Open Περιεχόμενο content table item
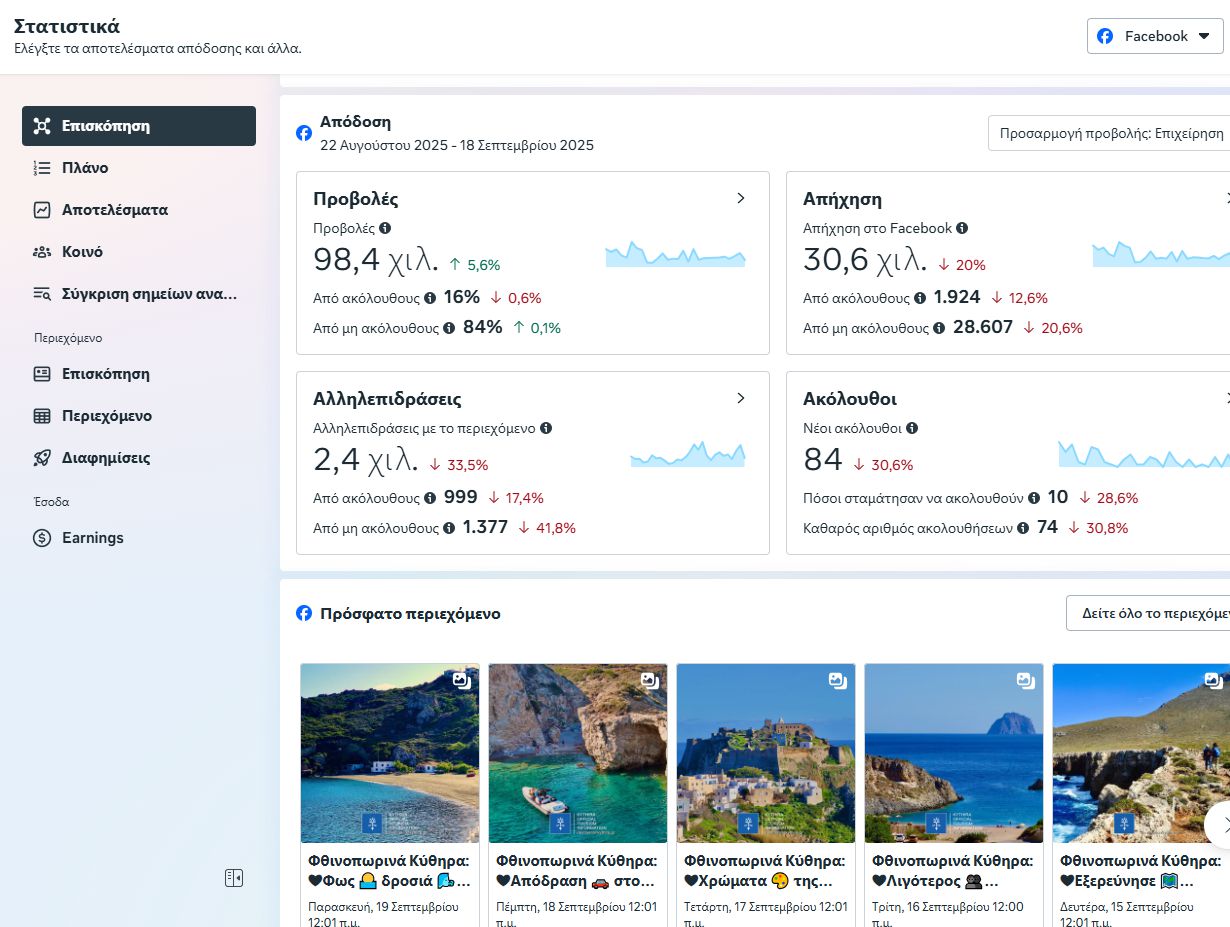This screenshot has height=927, width=1230. coord(139,416)
